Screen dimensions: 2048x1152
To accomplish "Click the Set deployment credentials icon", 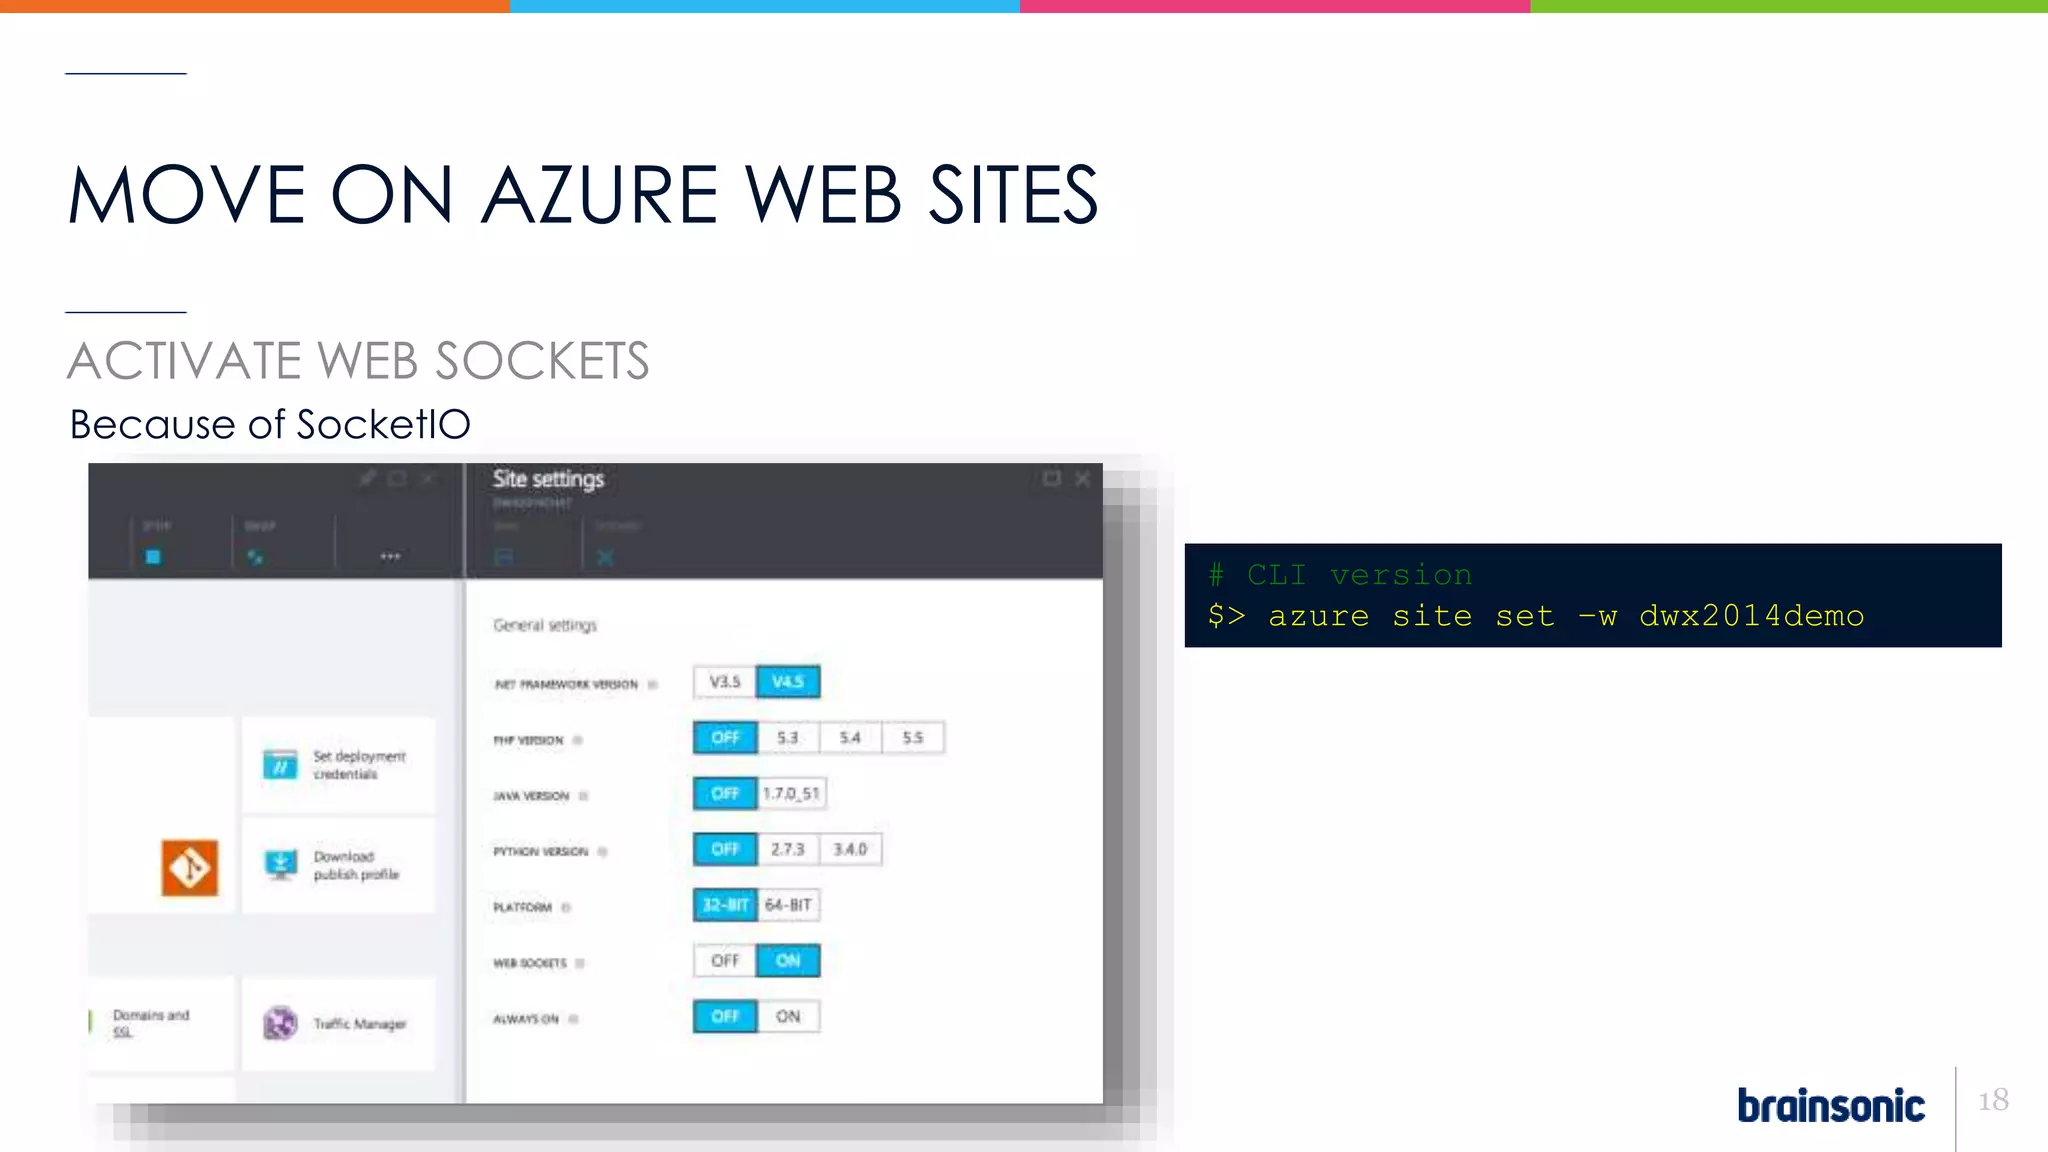I will pyautogui.click(x=280, y=764).
